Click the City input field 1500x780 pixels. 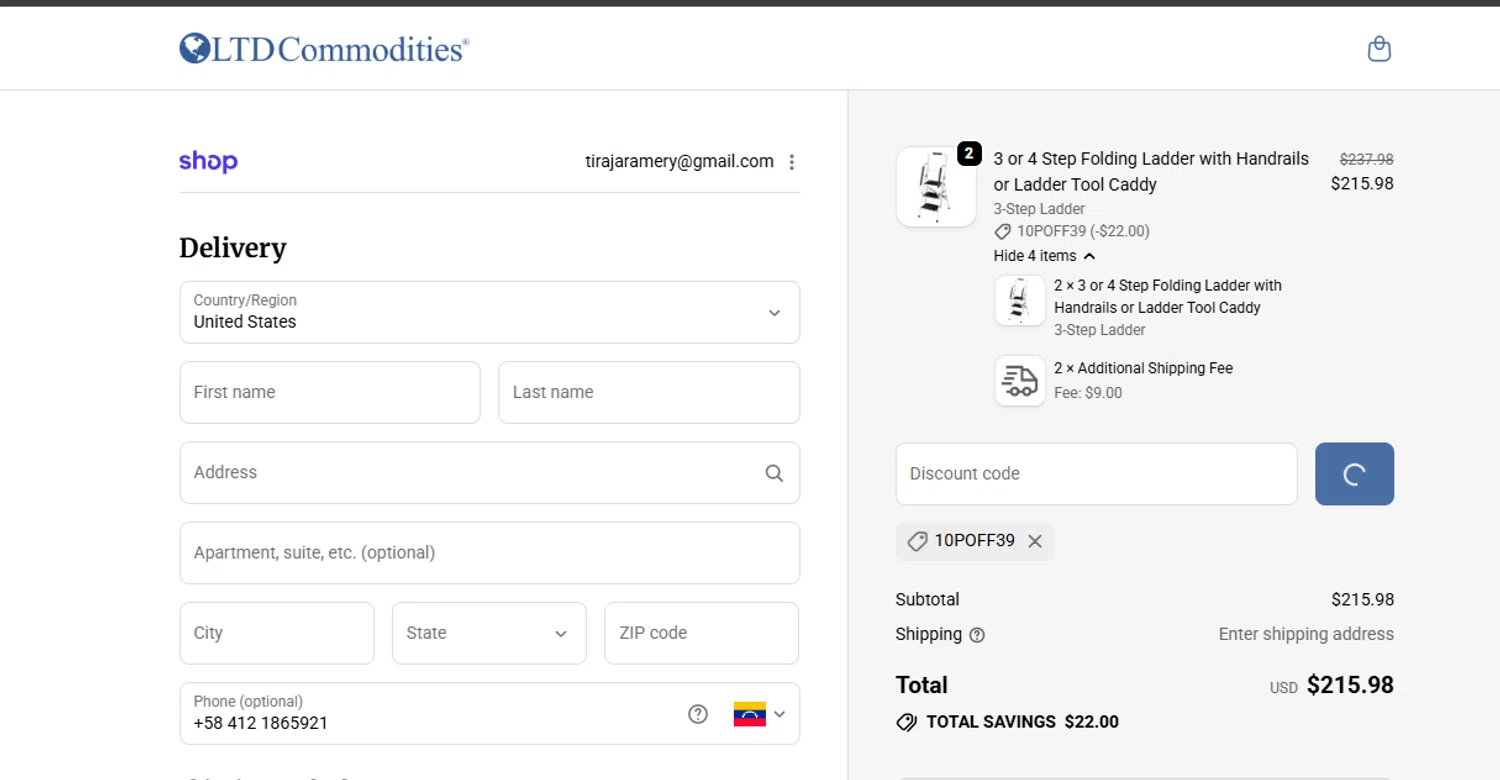click(x=276, y=633)
